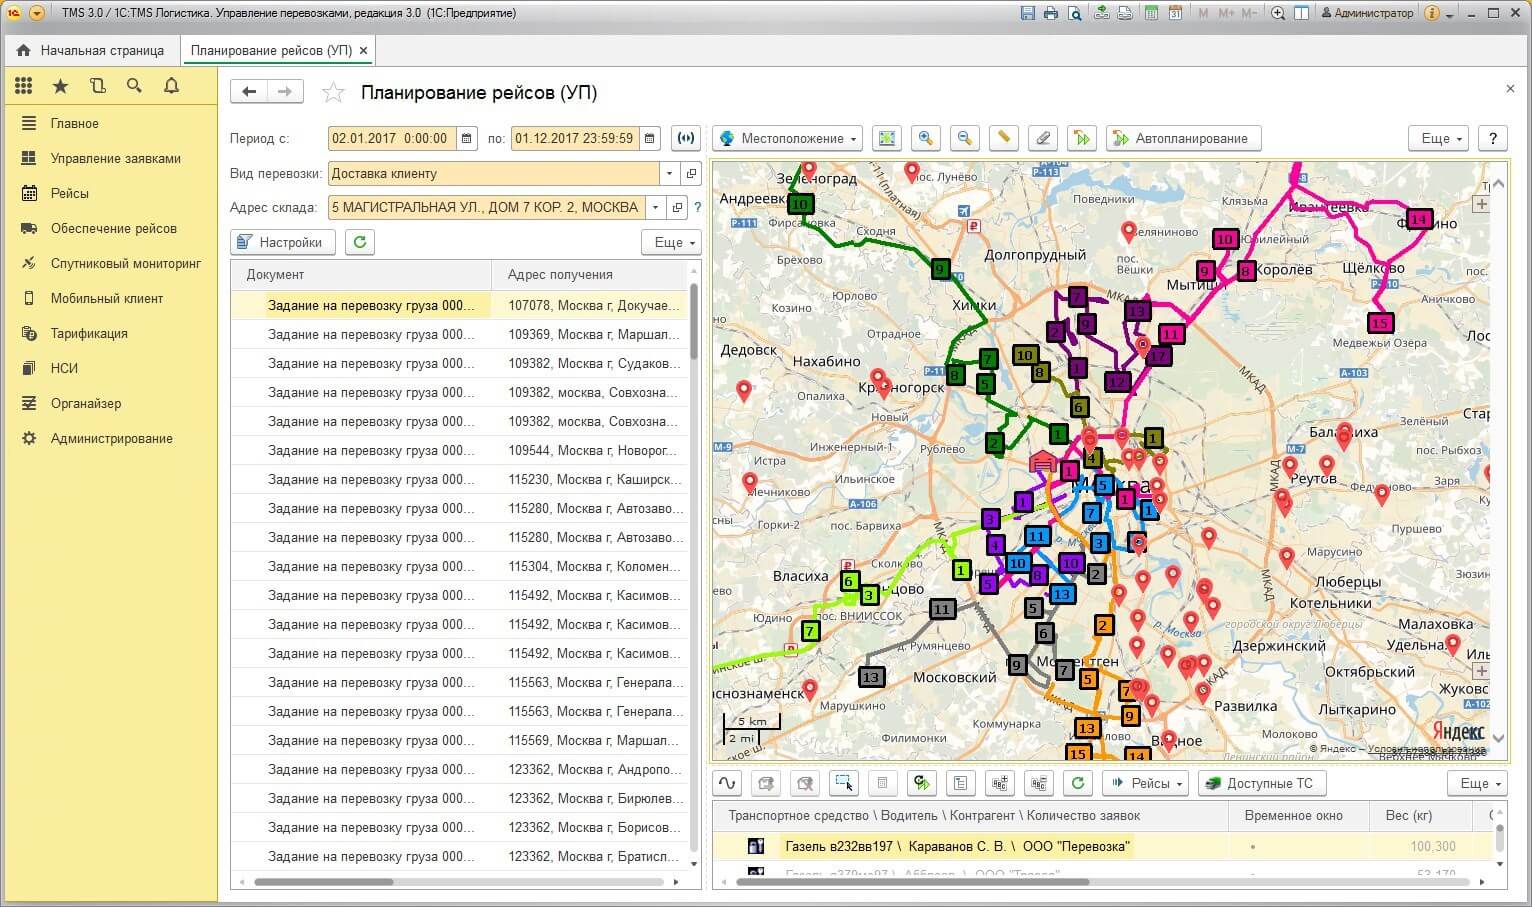1532x907 pixels.
Task: Toggle the curved route line button
Action: click(727, 783)
